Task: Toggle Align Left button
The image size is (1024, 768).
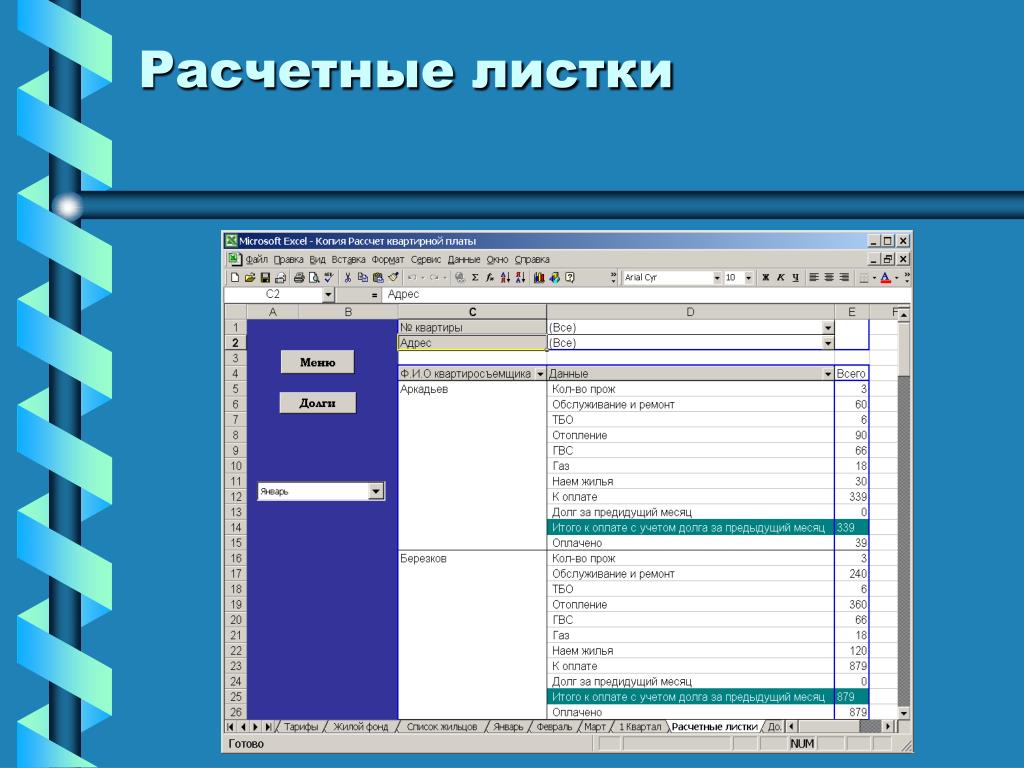Action: (x=814, y=278)
